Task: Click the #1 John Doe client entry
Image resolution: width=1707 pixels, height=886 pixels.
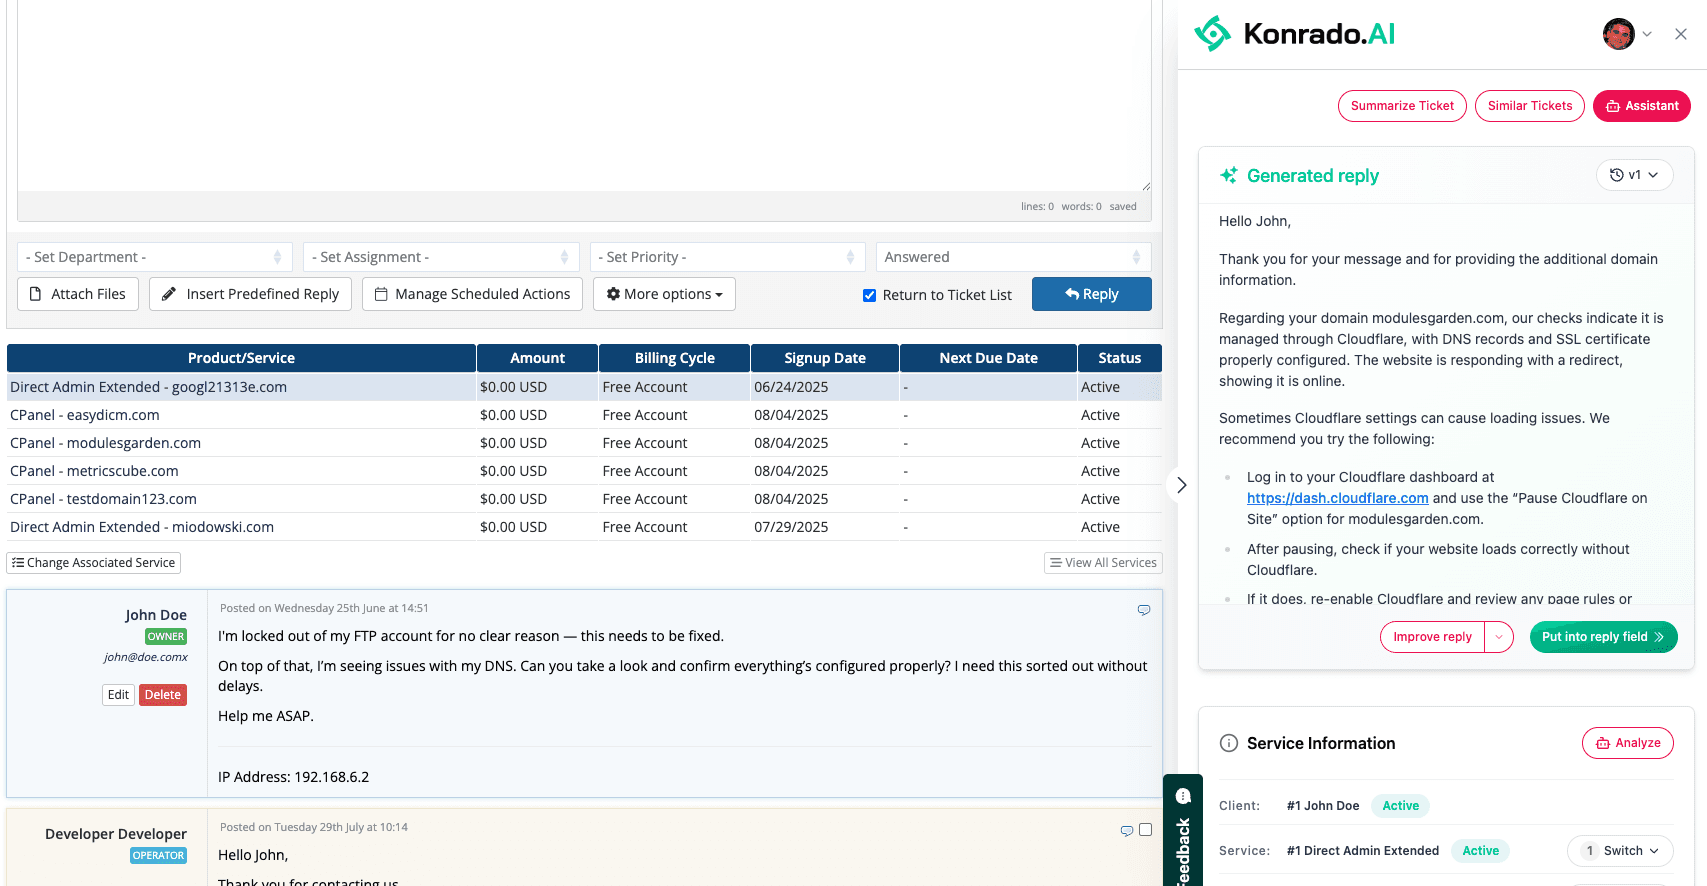Action: pyautogui.click(x=1323, y=806)
